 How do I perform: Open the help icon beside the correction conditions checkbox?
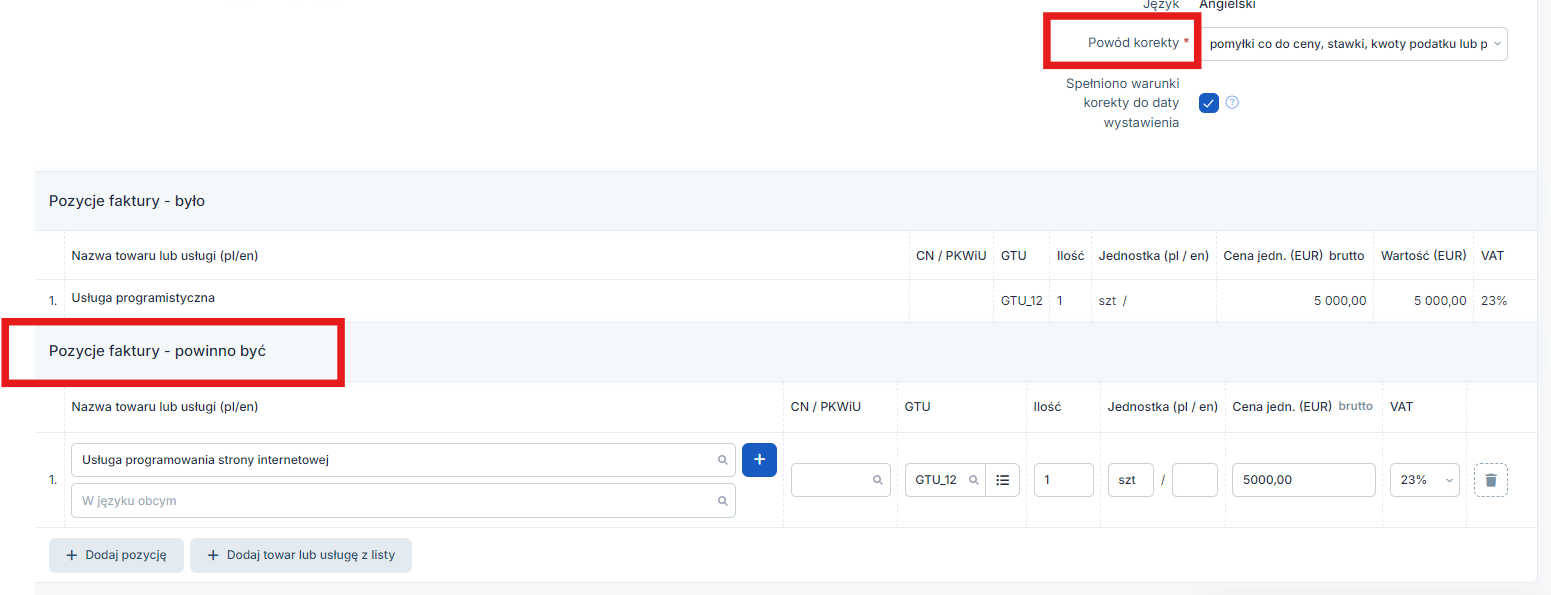pos(1232,102)
